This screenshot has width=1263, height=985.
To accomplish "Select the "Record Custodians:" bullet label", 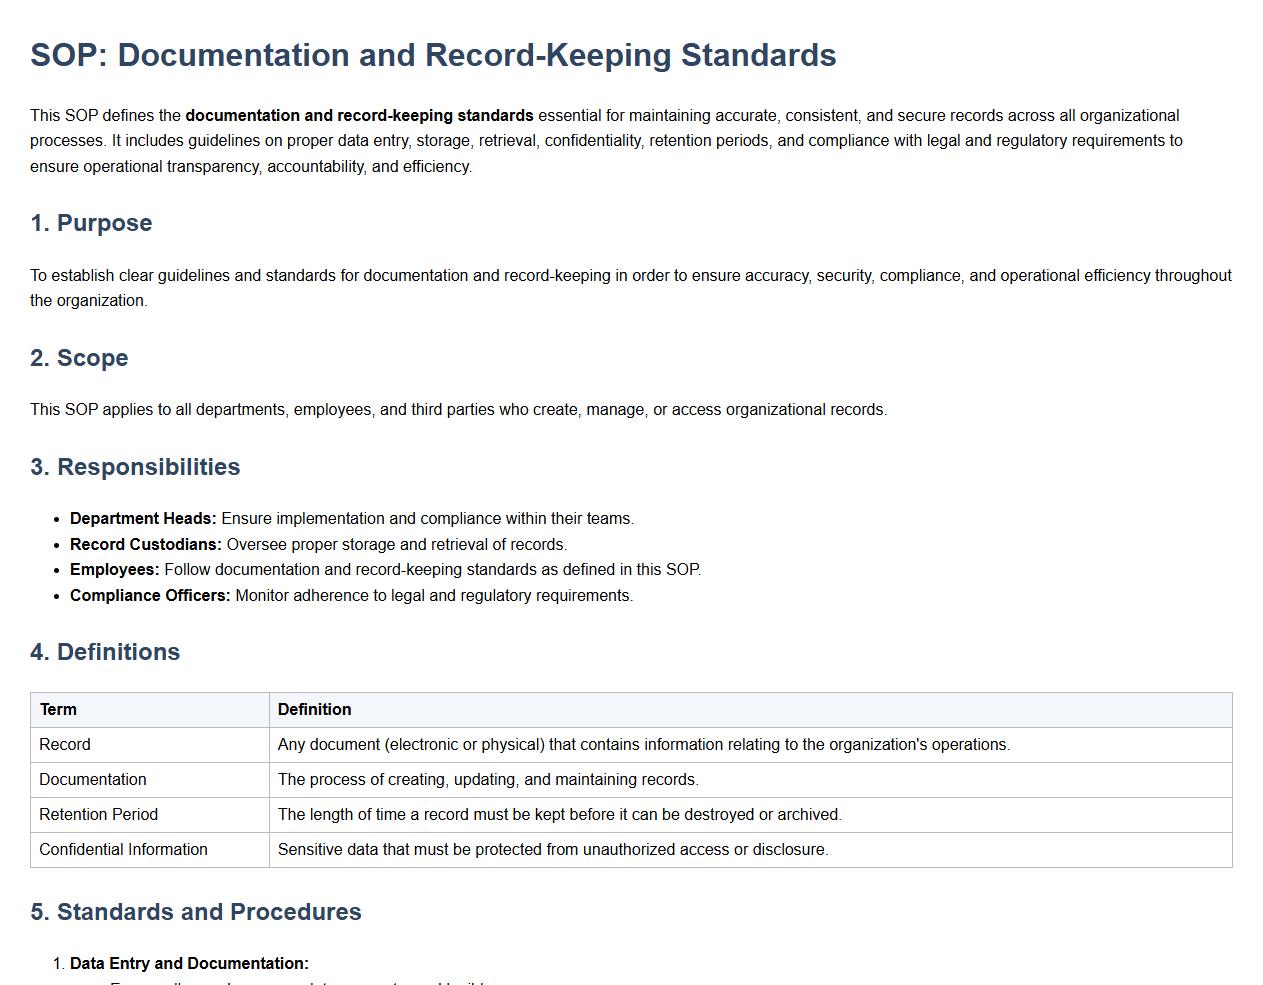I will [146, 545].
